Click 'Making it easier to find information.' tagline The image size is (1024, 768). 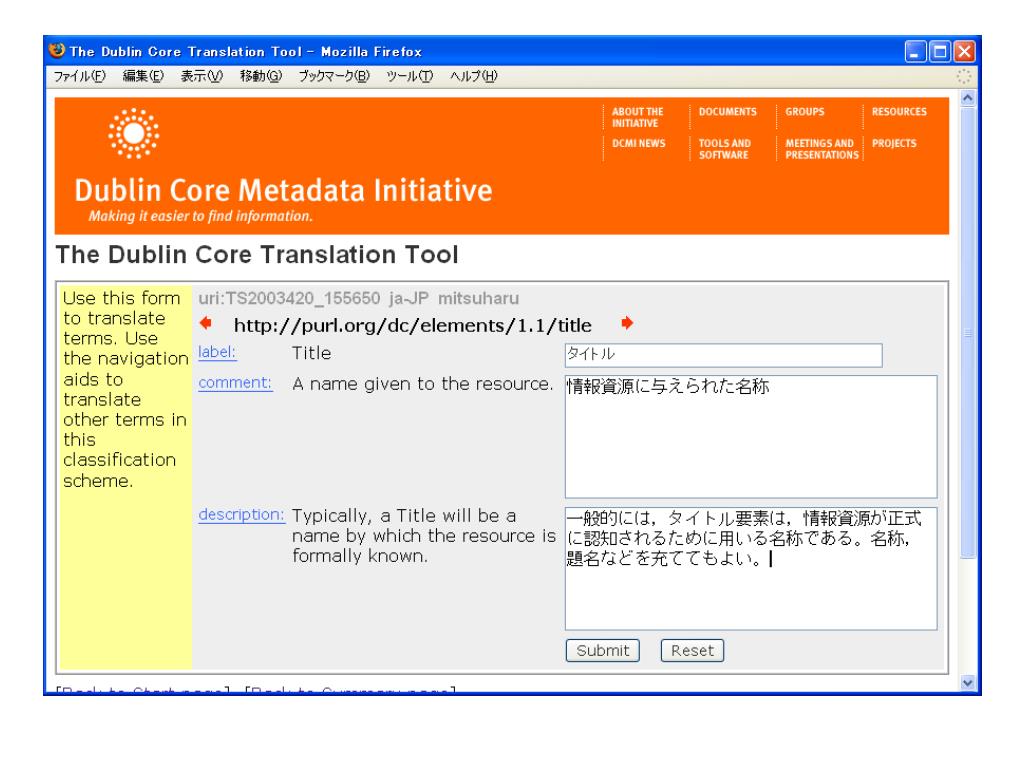click(200, 216)
